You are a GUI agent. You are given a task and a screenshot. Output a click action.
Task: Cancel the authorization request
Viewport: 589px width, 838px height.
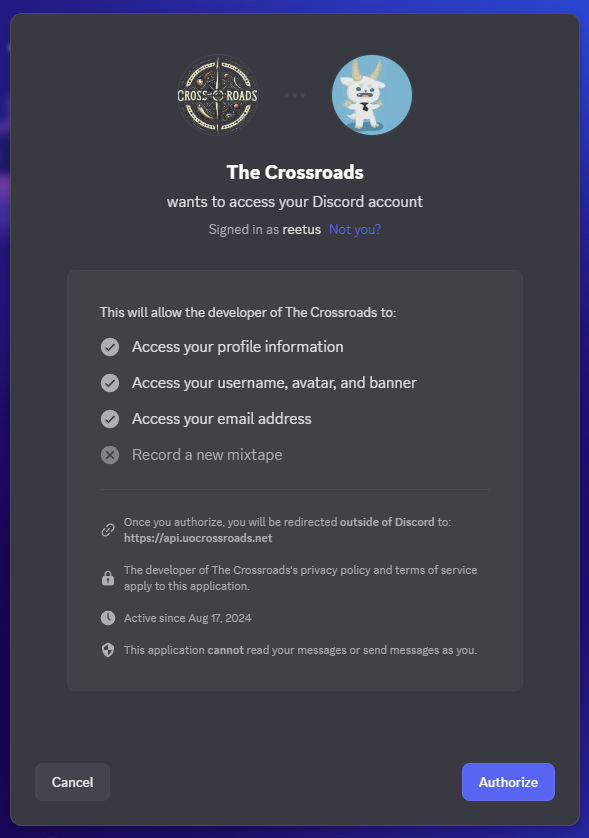point(73,782)
